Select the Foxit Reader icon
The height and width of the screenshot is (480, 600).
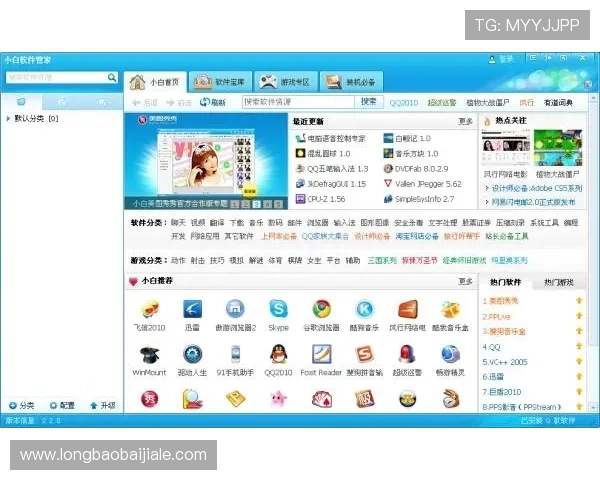click(x=321, y=354)
